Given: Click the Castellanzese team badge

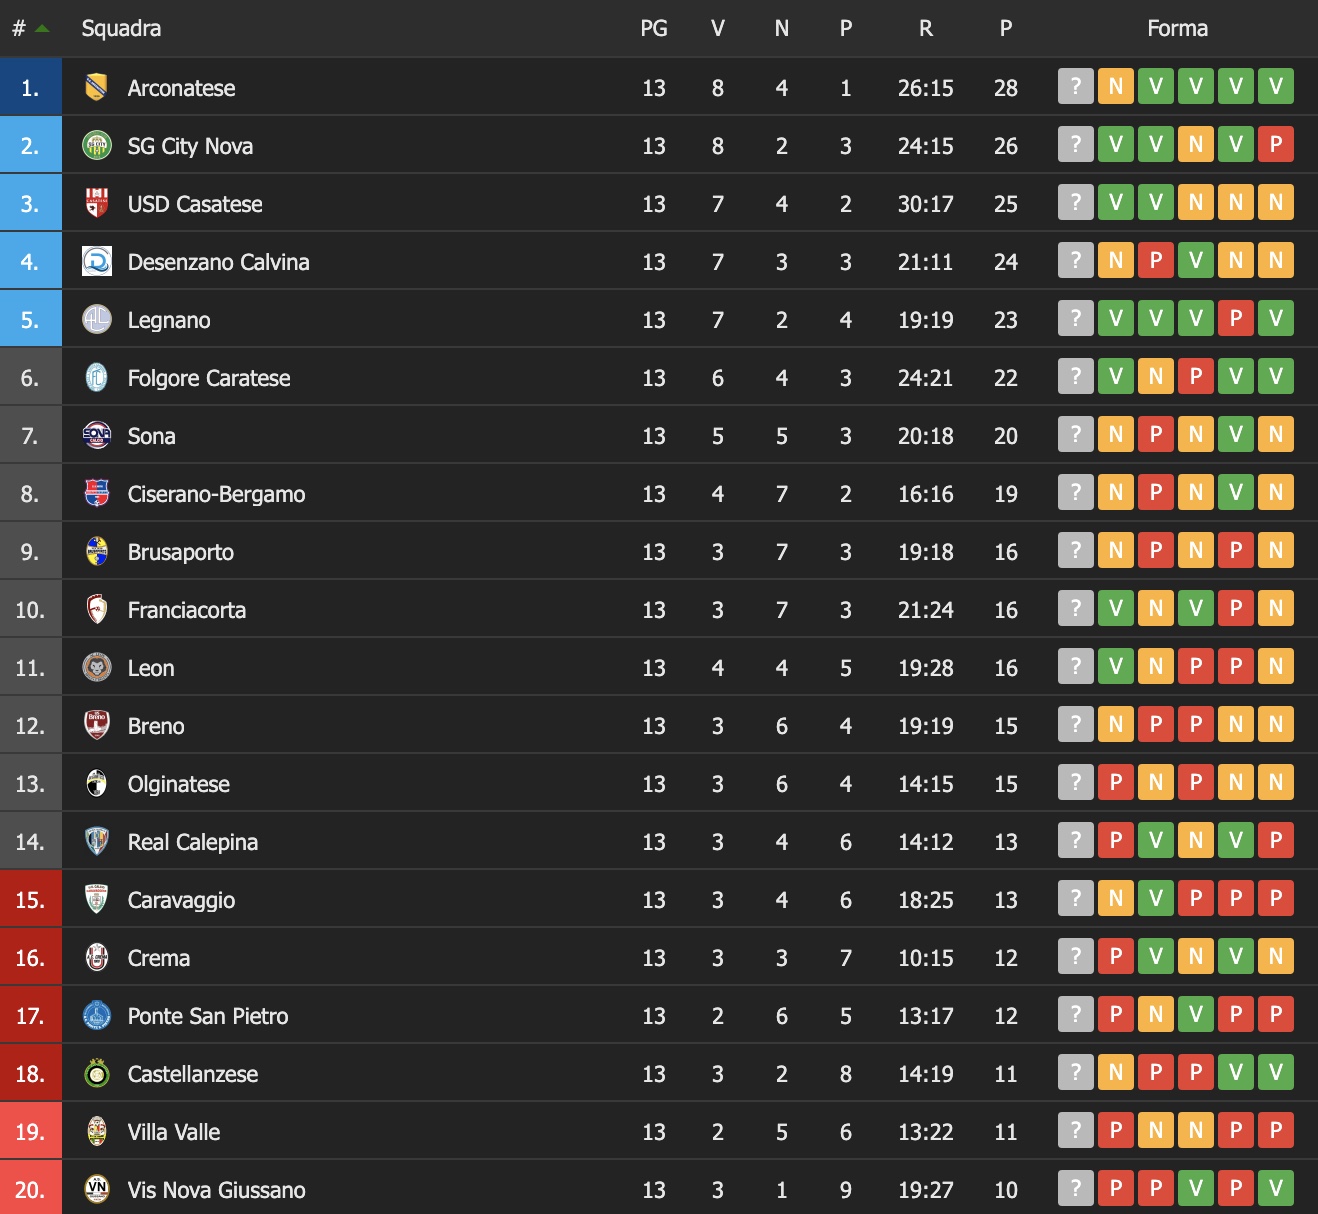Looking at the screenshot, I should (96, 1074).
